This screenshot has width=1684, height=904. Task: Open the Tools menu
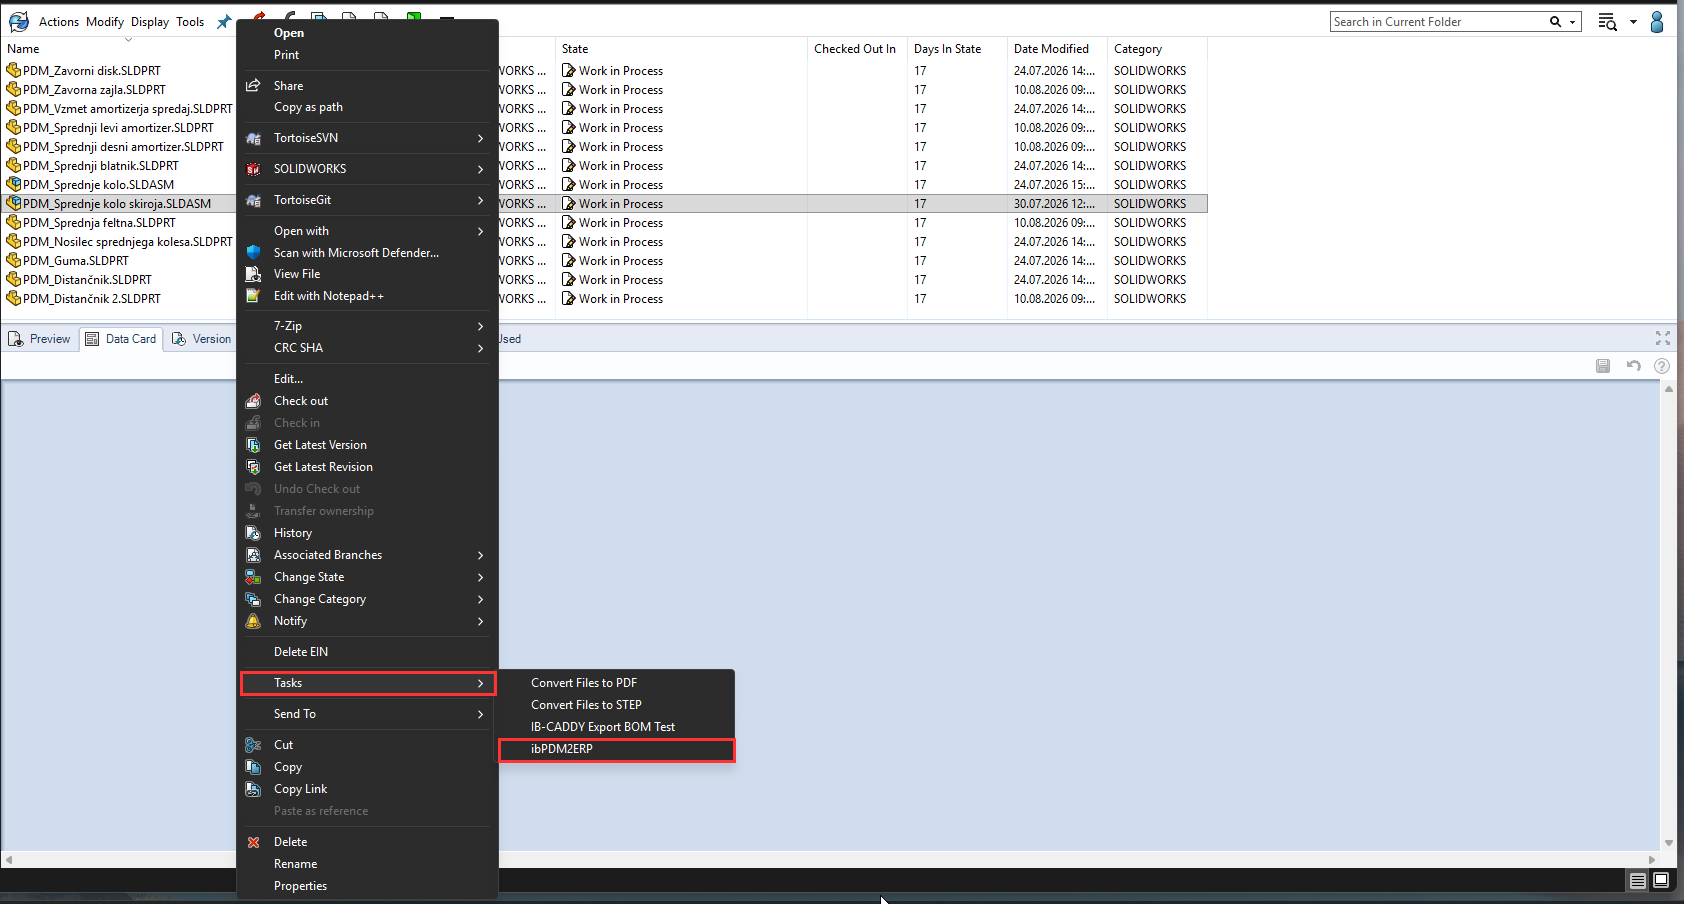click(x=190, y=22)
